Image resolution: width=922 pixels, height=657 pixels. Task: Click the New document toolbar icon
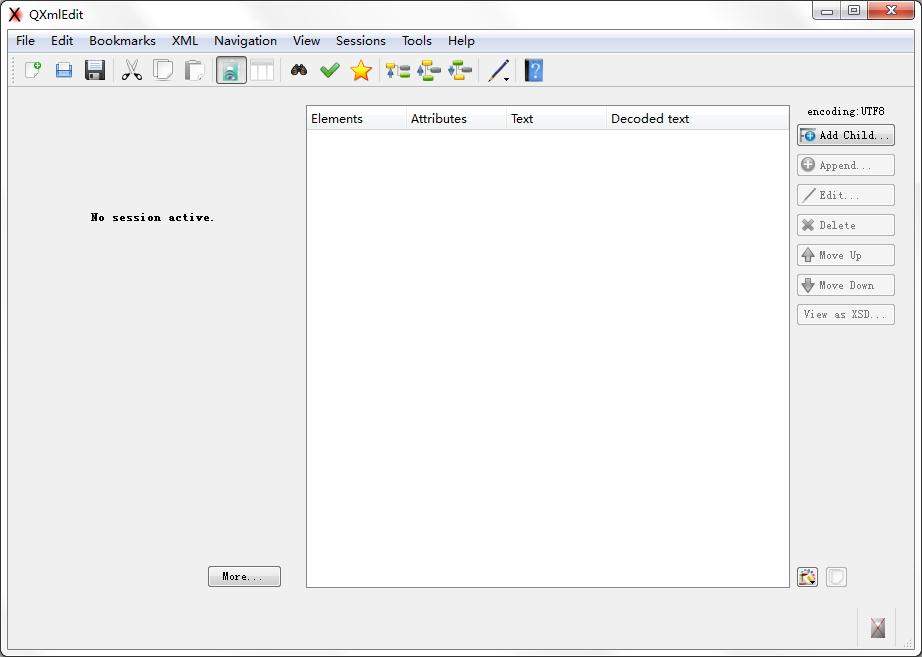coord(33,71)
